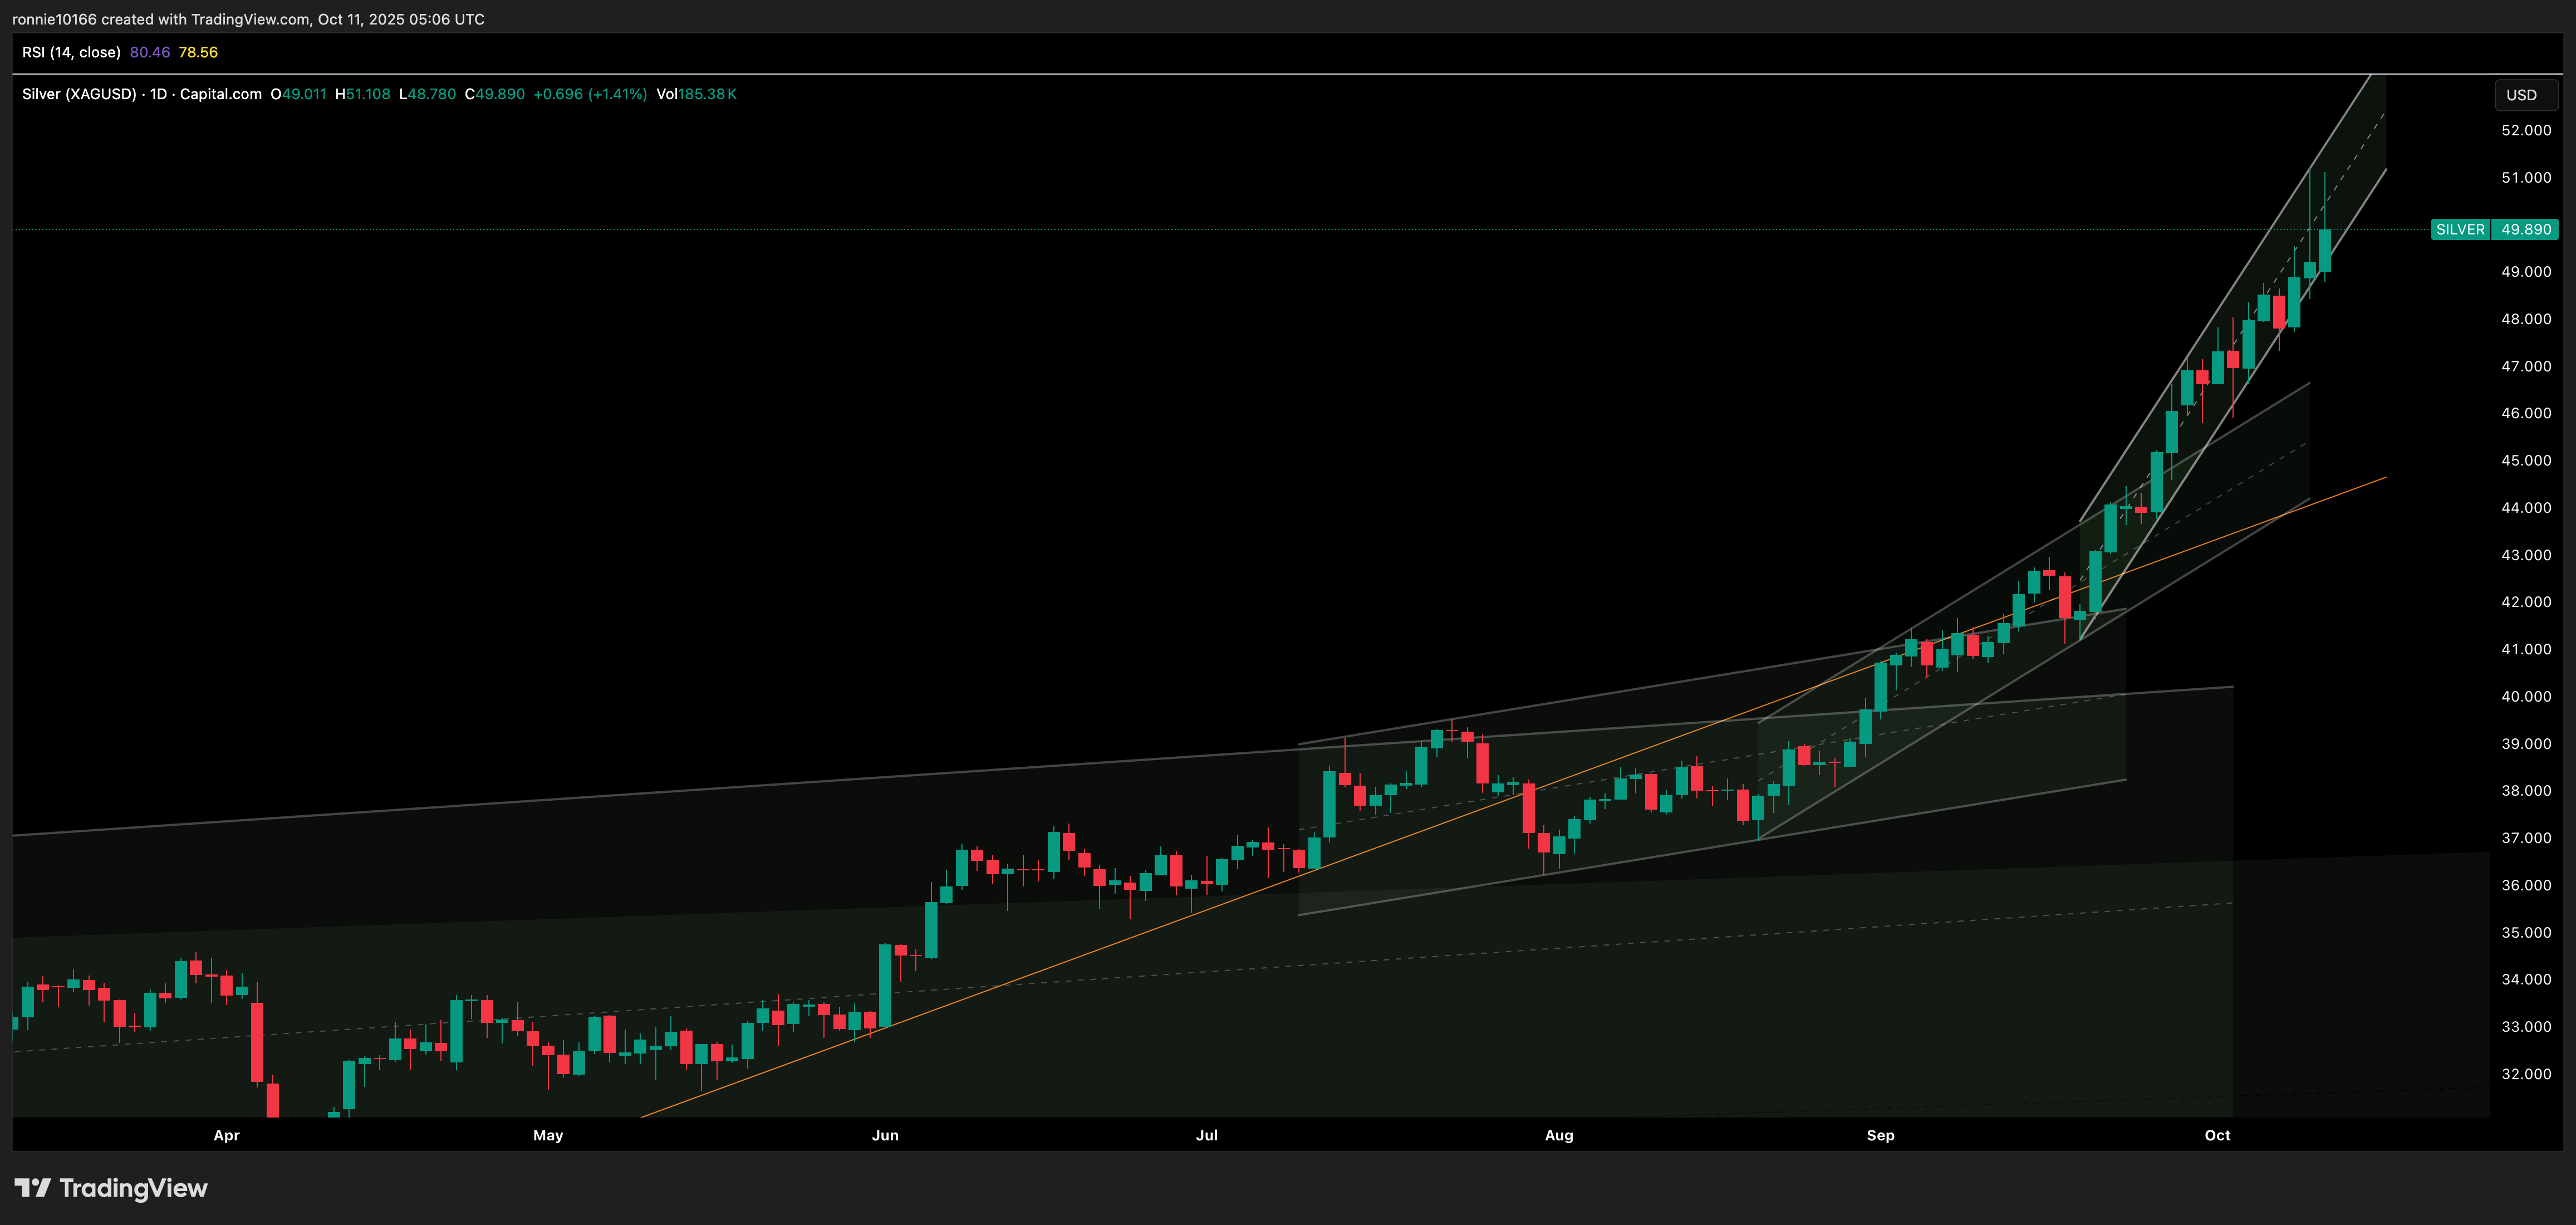
Task: Select the RSI (14, close) indicator title
Action: 71,52
